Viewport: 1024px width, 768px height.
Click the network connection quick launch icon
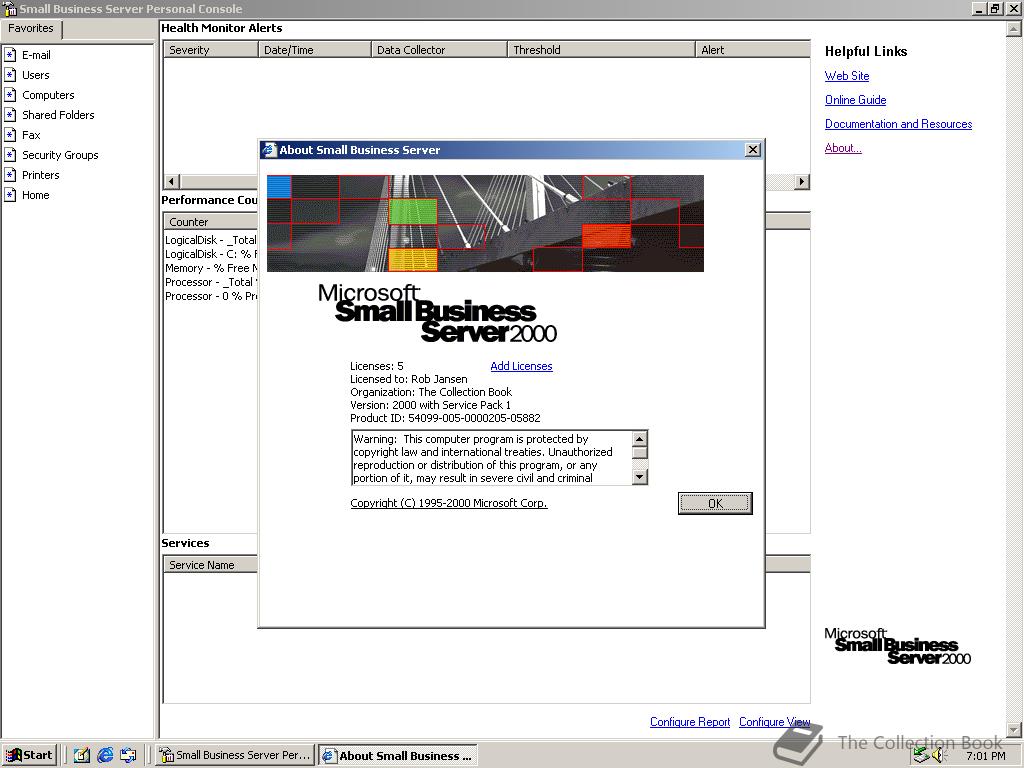click(128, 755)
